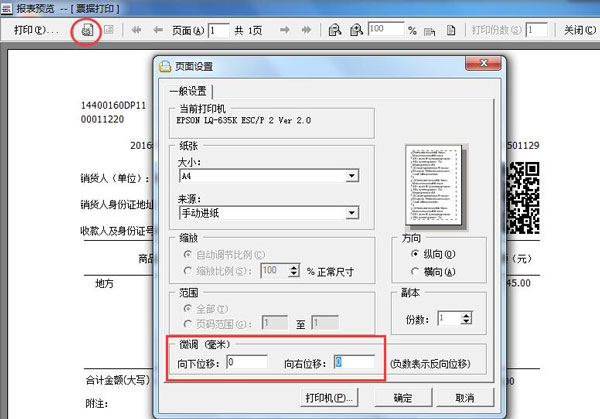This screenshot has height=419, width=600.
Task: Click the 向下位移 offset input field
Action: [x=246, y=362]
